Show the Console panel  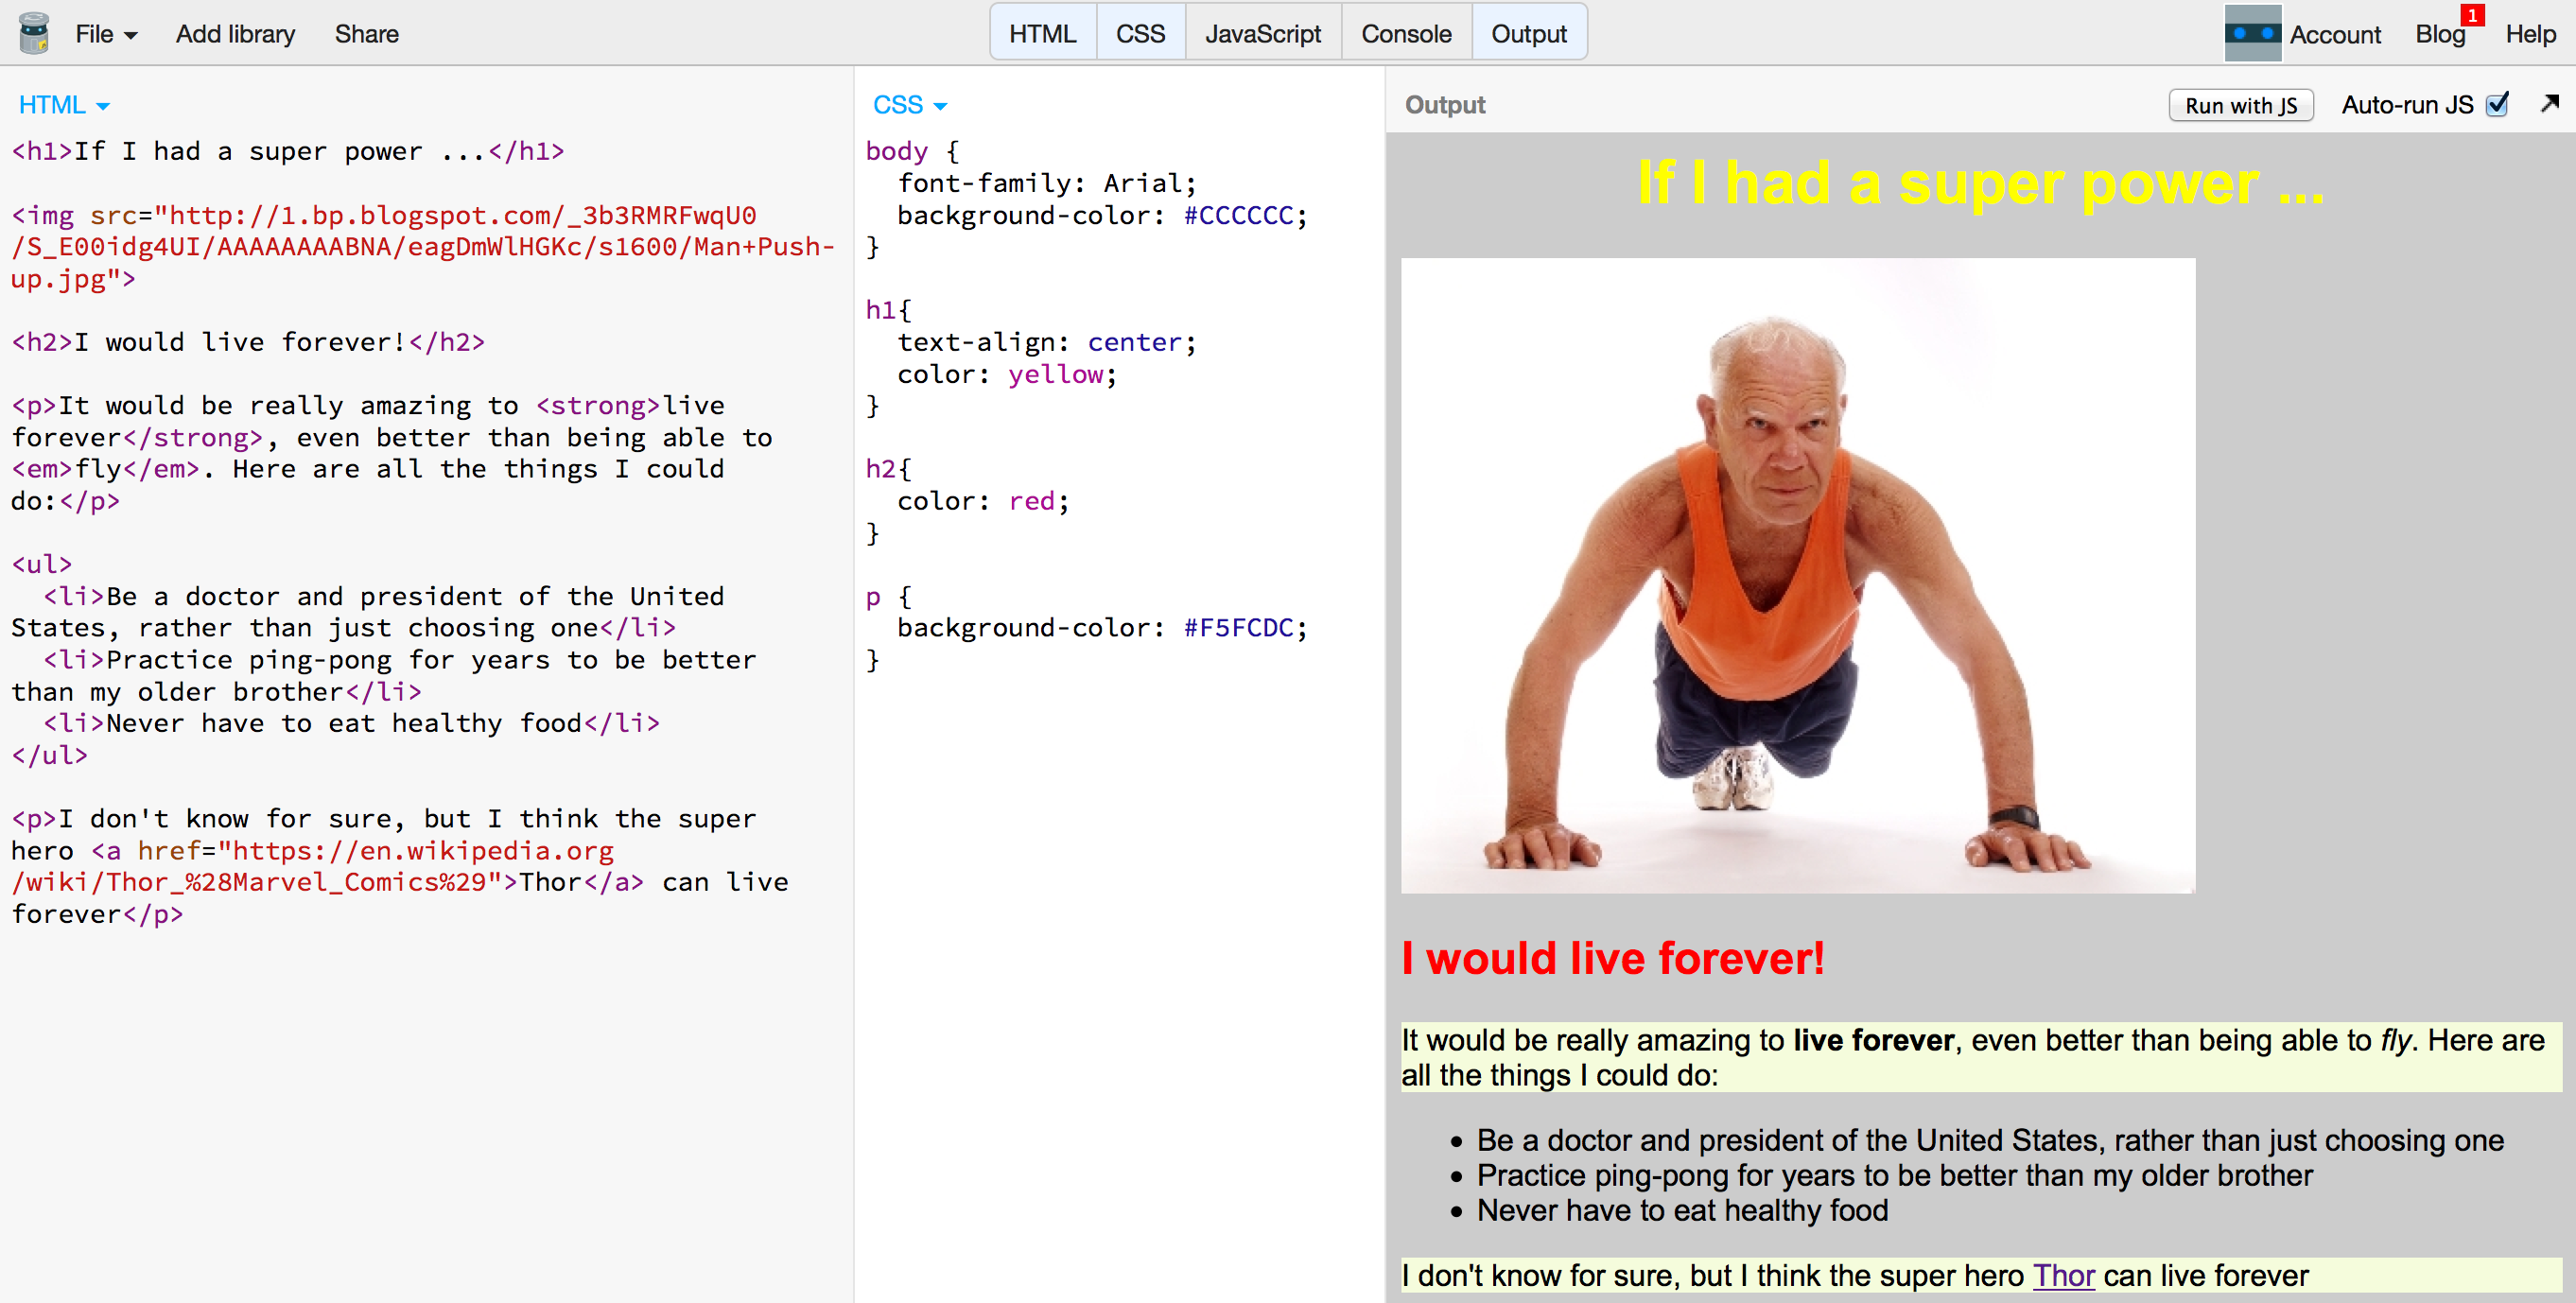1405,34
